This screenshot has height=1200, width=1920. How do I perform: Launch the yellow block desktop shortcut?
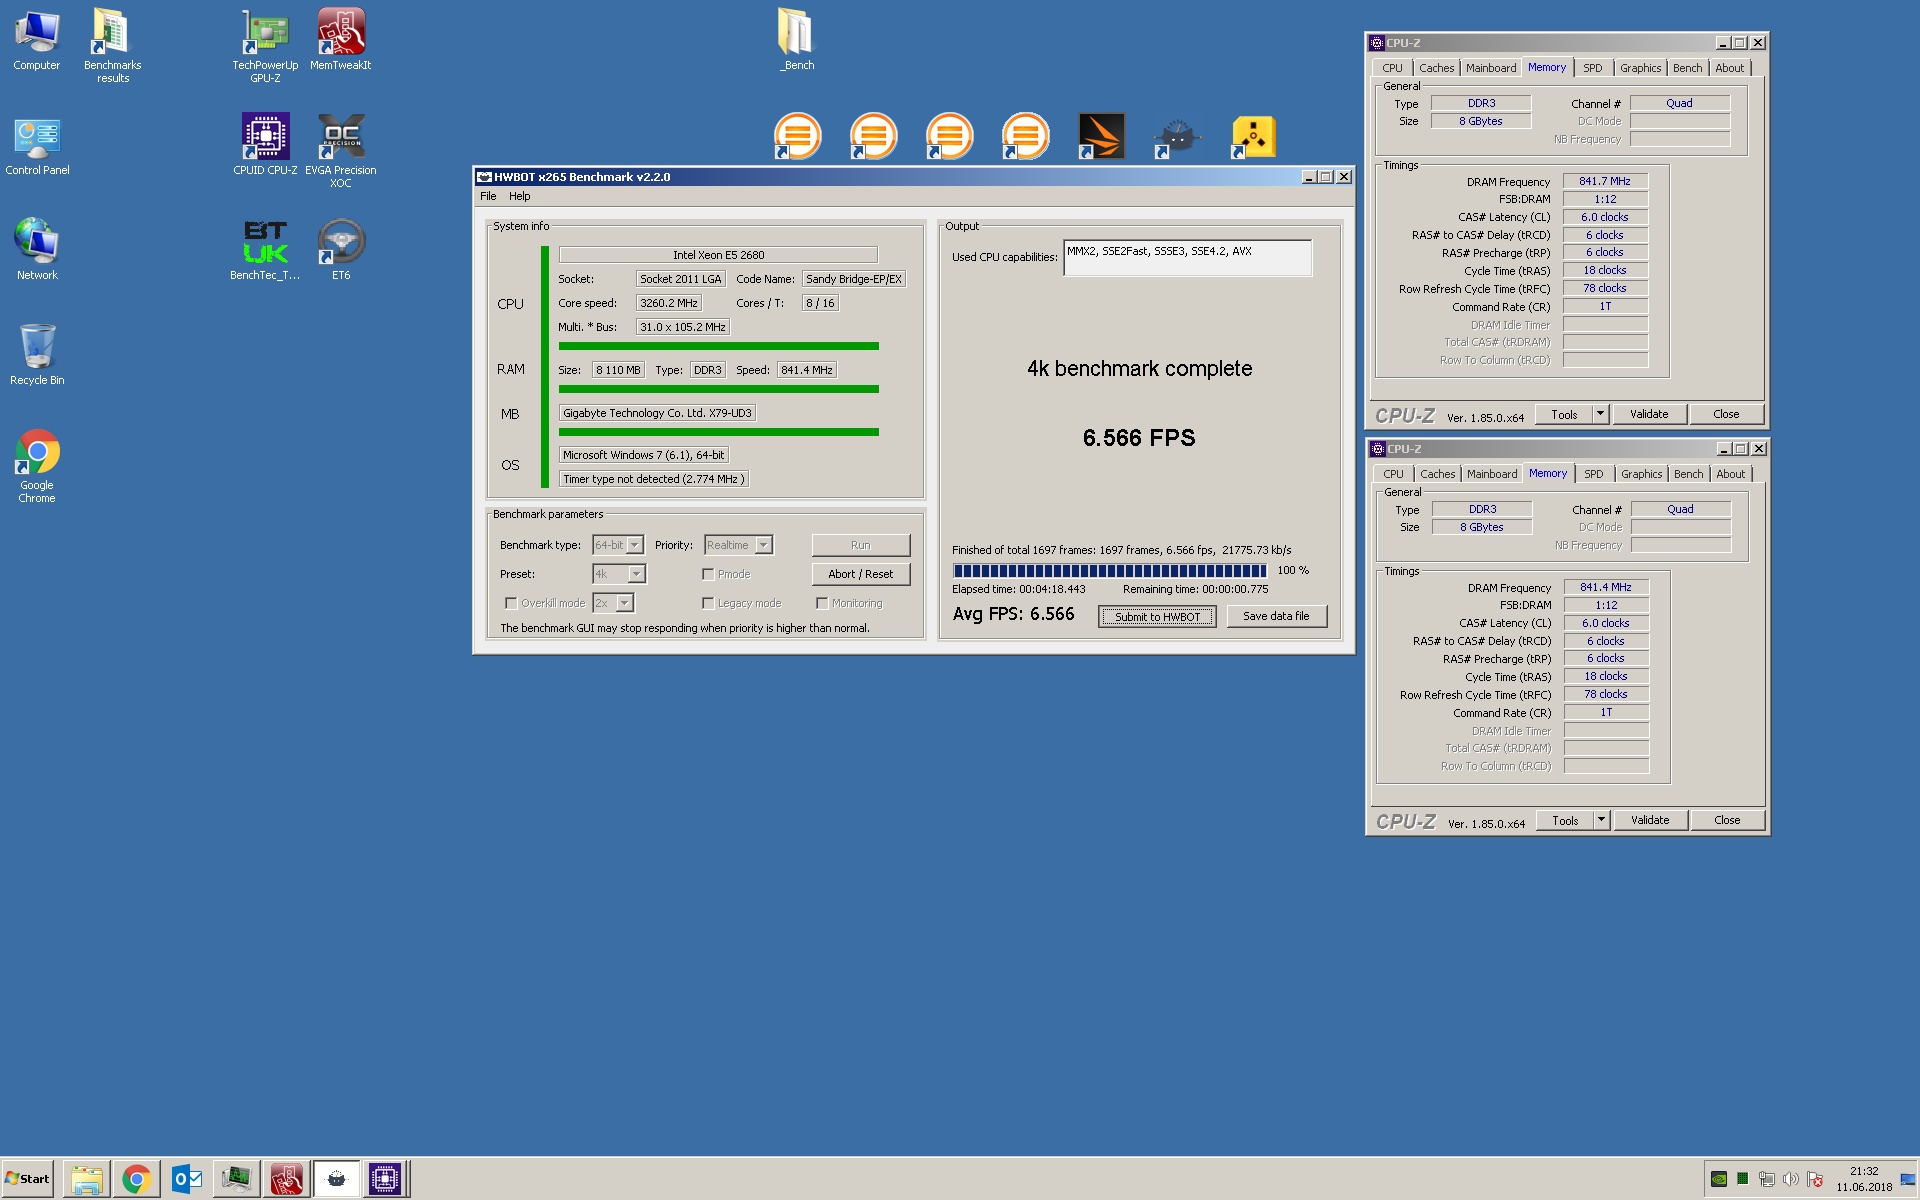pyautogui.click(x=1253, y=136)
